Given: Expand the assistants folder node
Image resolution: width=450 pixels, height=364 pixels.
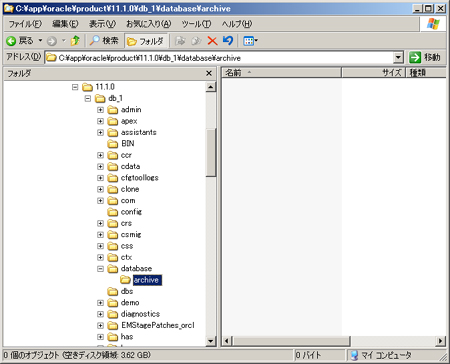Looking at the screenshot, I should tap(100, 132).
